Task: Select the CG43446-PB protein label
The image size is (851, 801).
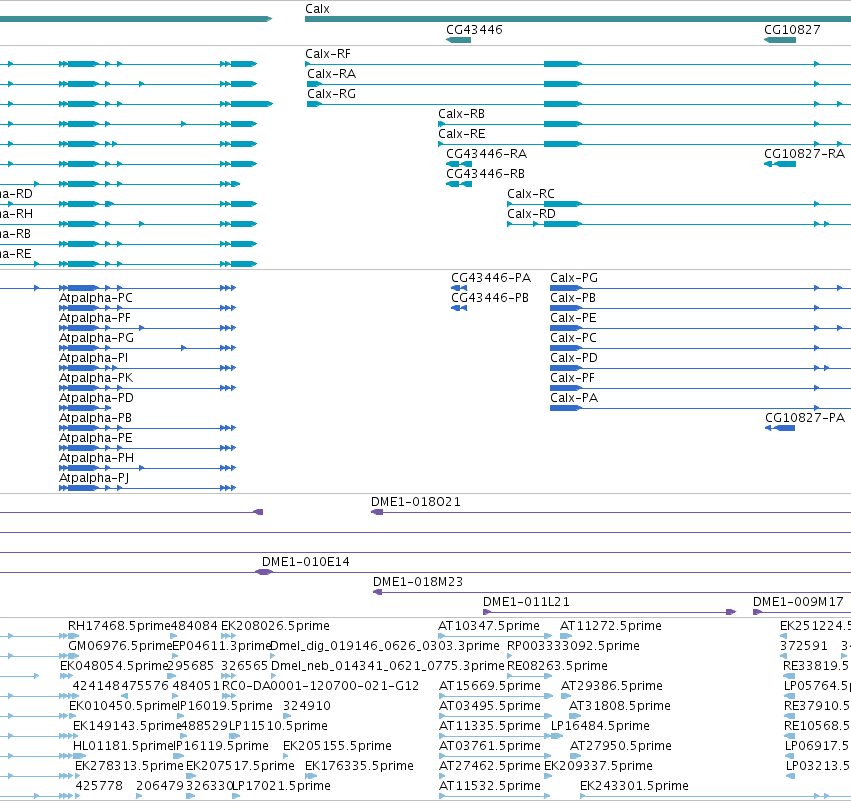Action: [x=490, y=298]
